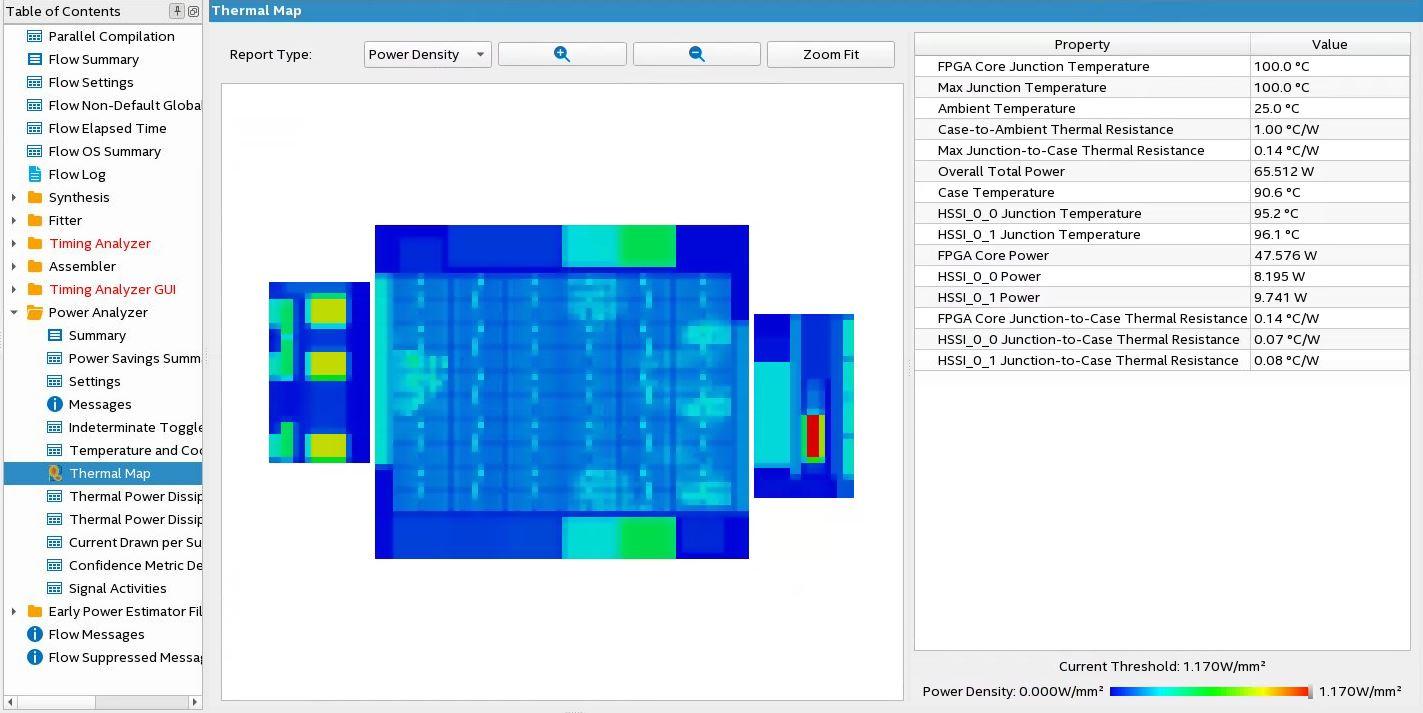This screenshot has height=713, width=1423.
Task: Click the pin icon in Table of Contents header
Action: click(177, 11)
